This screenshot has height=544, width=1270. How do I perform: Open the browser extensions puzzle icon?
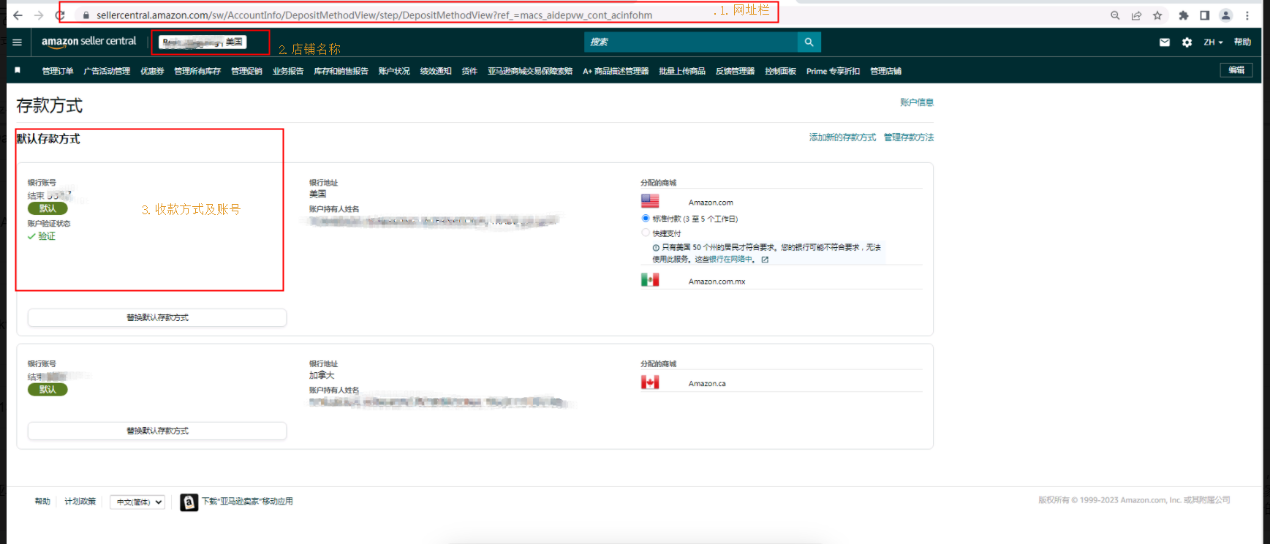point(1184,16)
